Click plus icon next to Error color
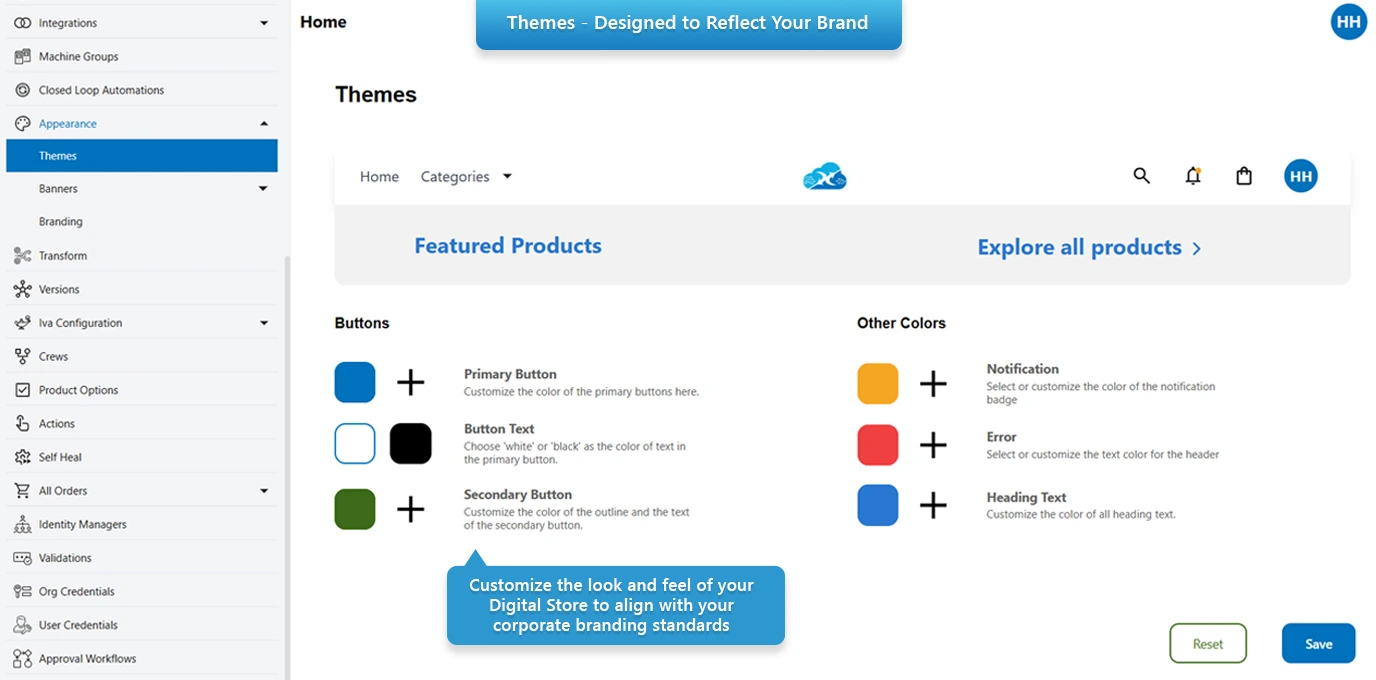1376x680 pixels. pyautogui.click(x=932, y=445)
